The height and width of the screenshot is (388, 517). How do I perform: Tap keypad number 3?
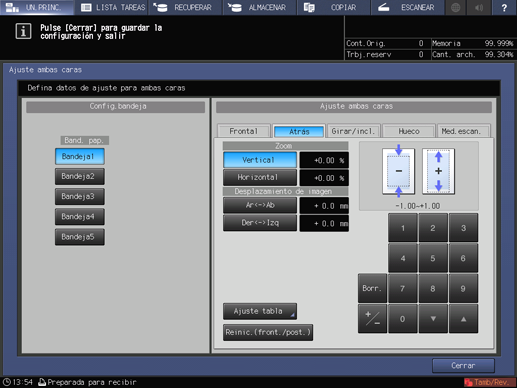463,228
